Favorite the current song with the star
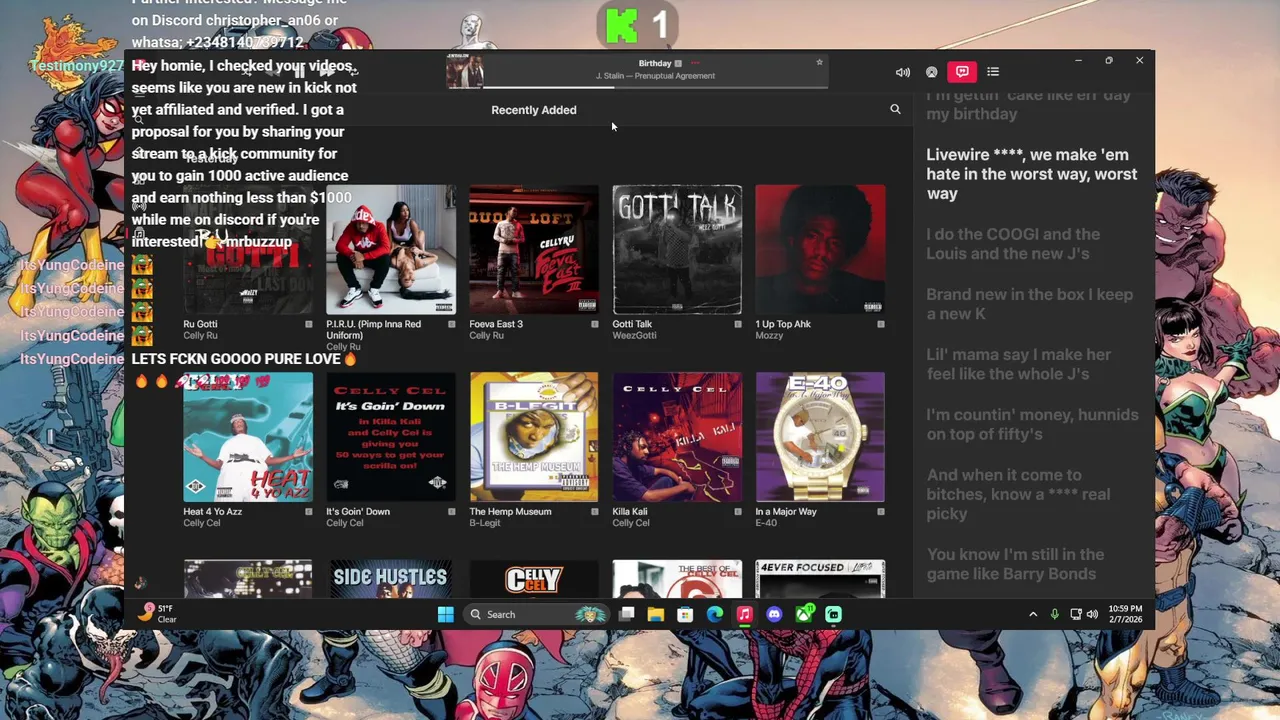 819,62
